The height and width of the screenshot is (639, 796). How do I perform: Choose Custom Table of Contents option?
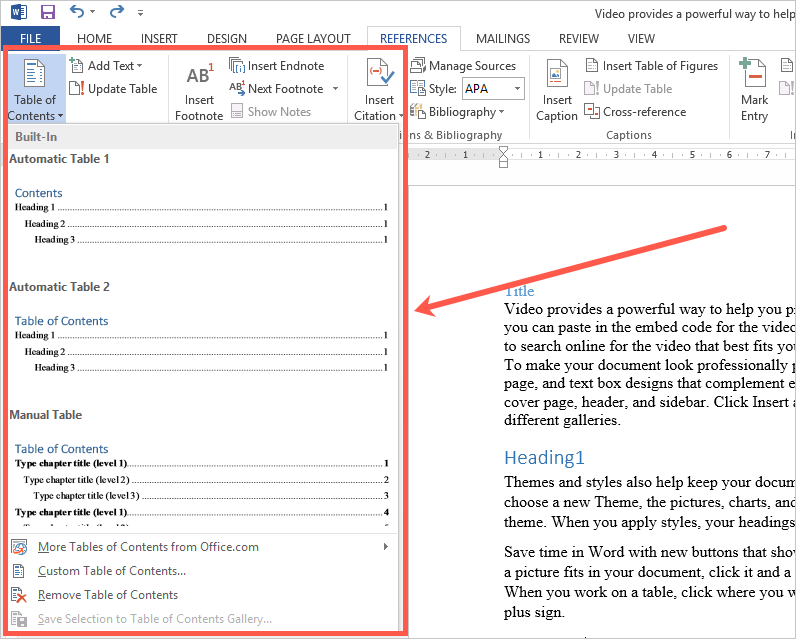click(x=112, y=571)
